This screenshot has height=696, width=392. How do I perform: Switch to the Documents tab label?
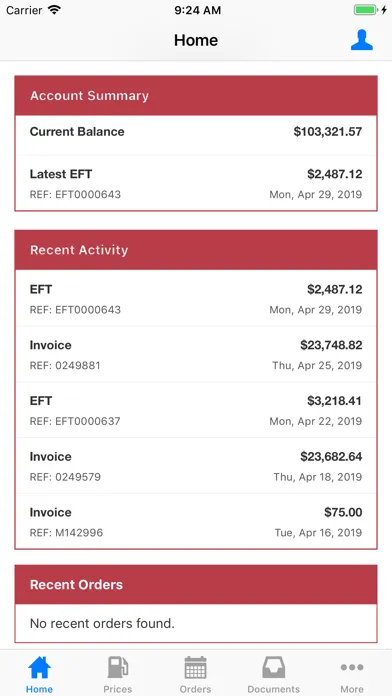point(273,689)
